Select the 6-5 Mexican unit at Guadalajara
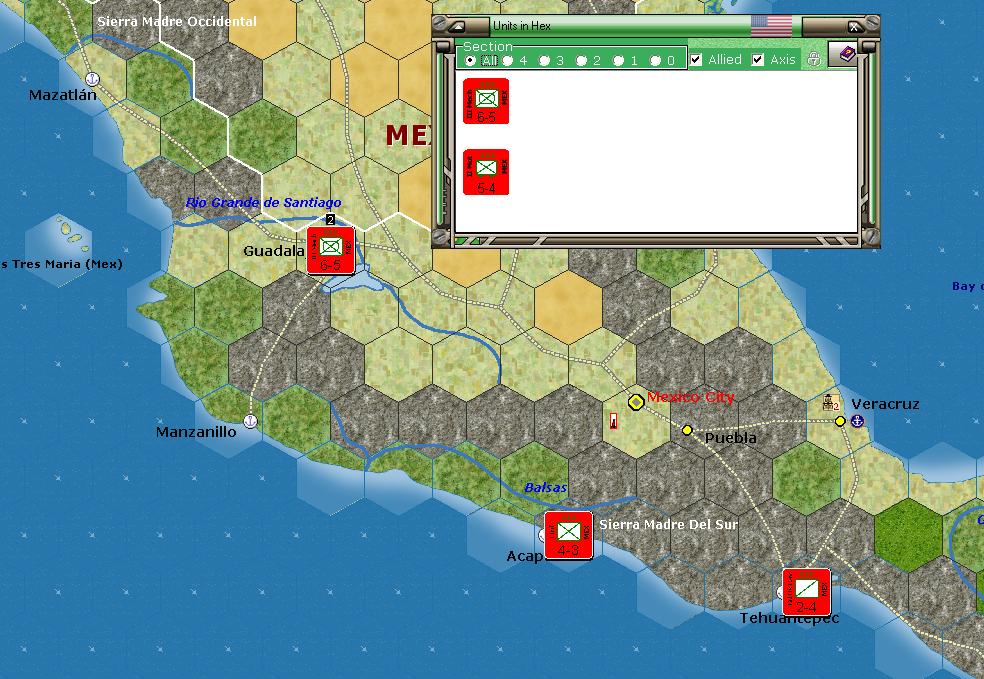This screenshot has width=984, height=679. pos(331,250)
